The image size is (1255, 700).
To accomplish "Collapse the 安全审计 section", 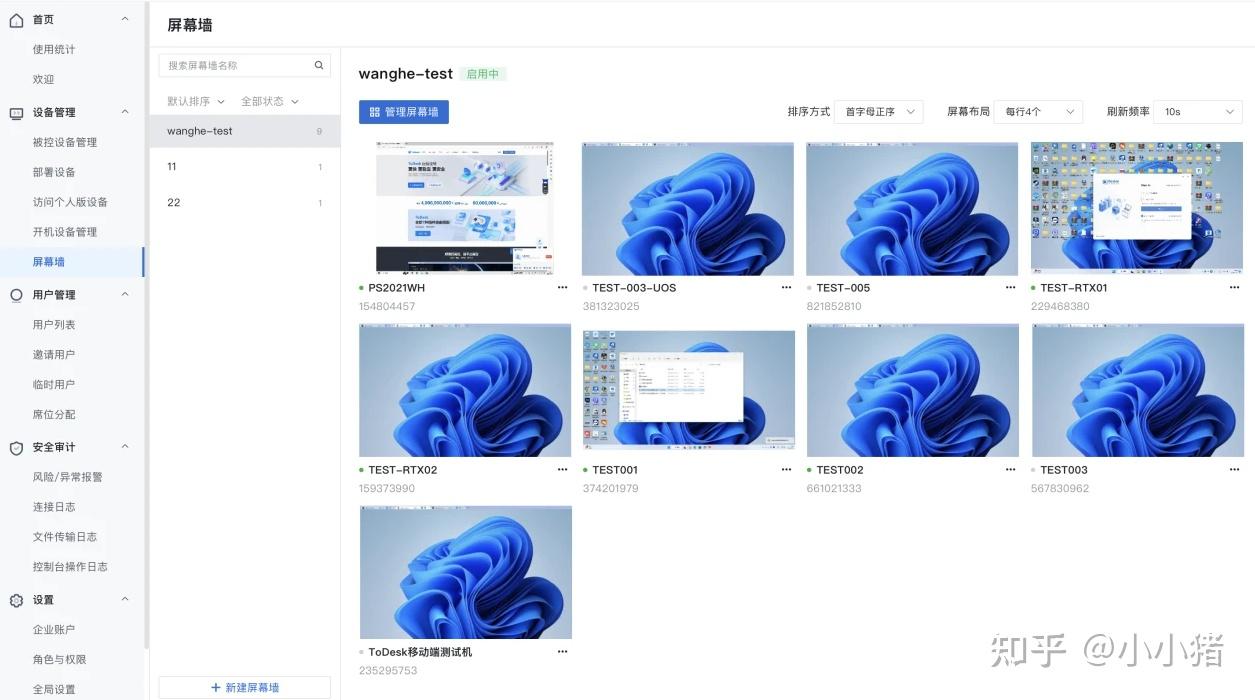I will [125, 447].
